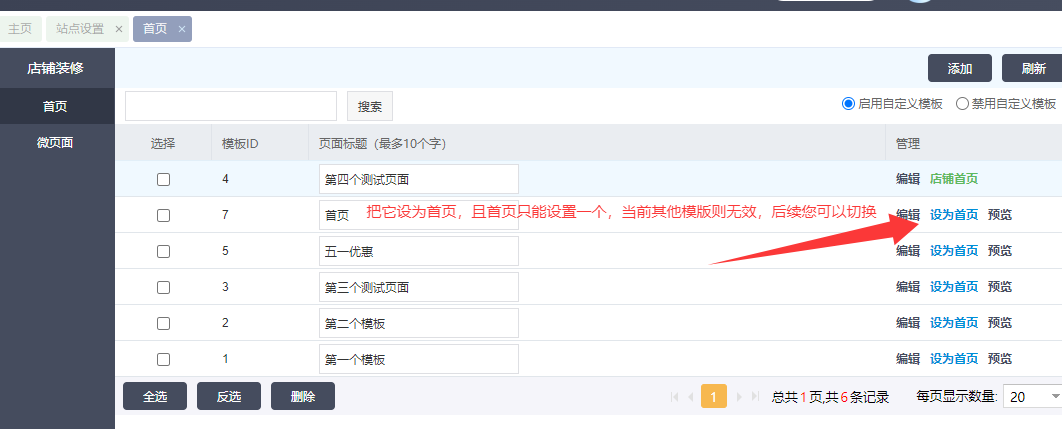This screenshot has width=1062, height=429.
Task: Tick the checkbox for 第一个模板
Action: pos(163,359)
